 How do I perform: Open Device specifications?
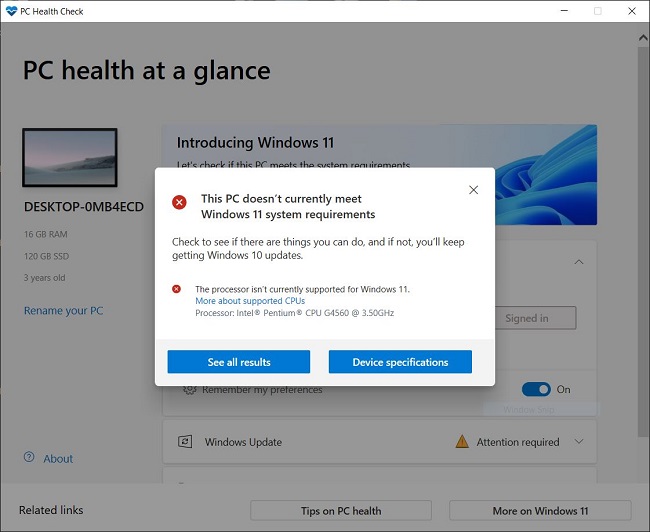400,362
